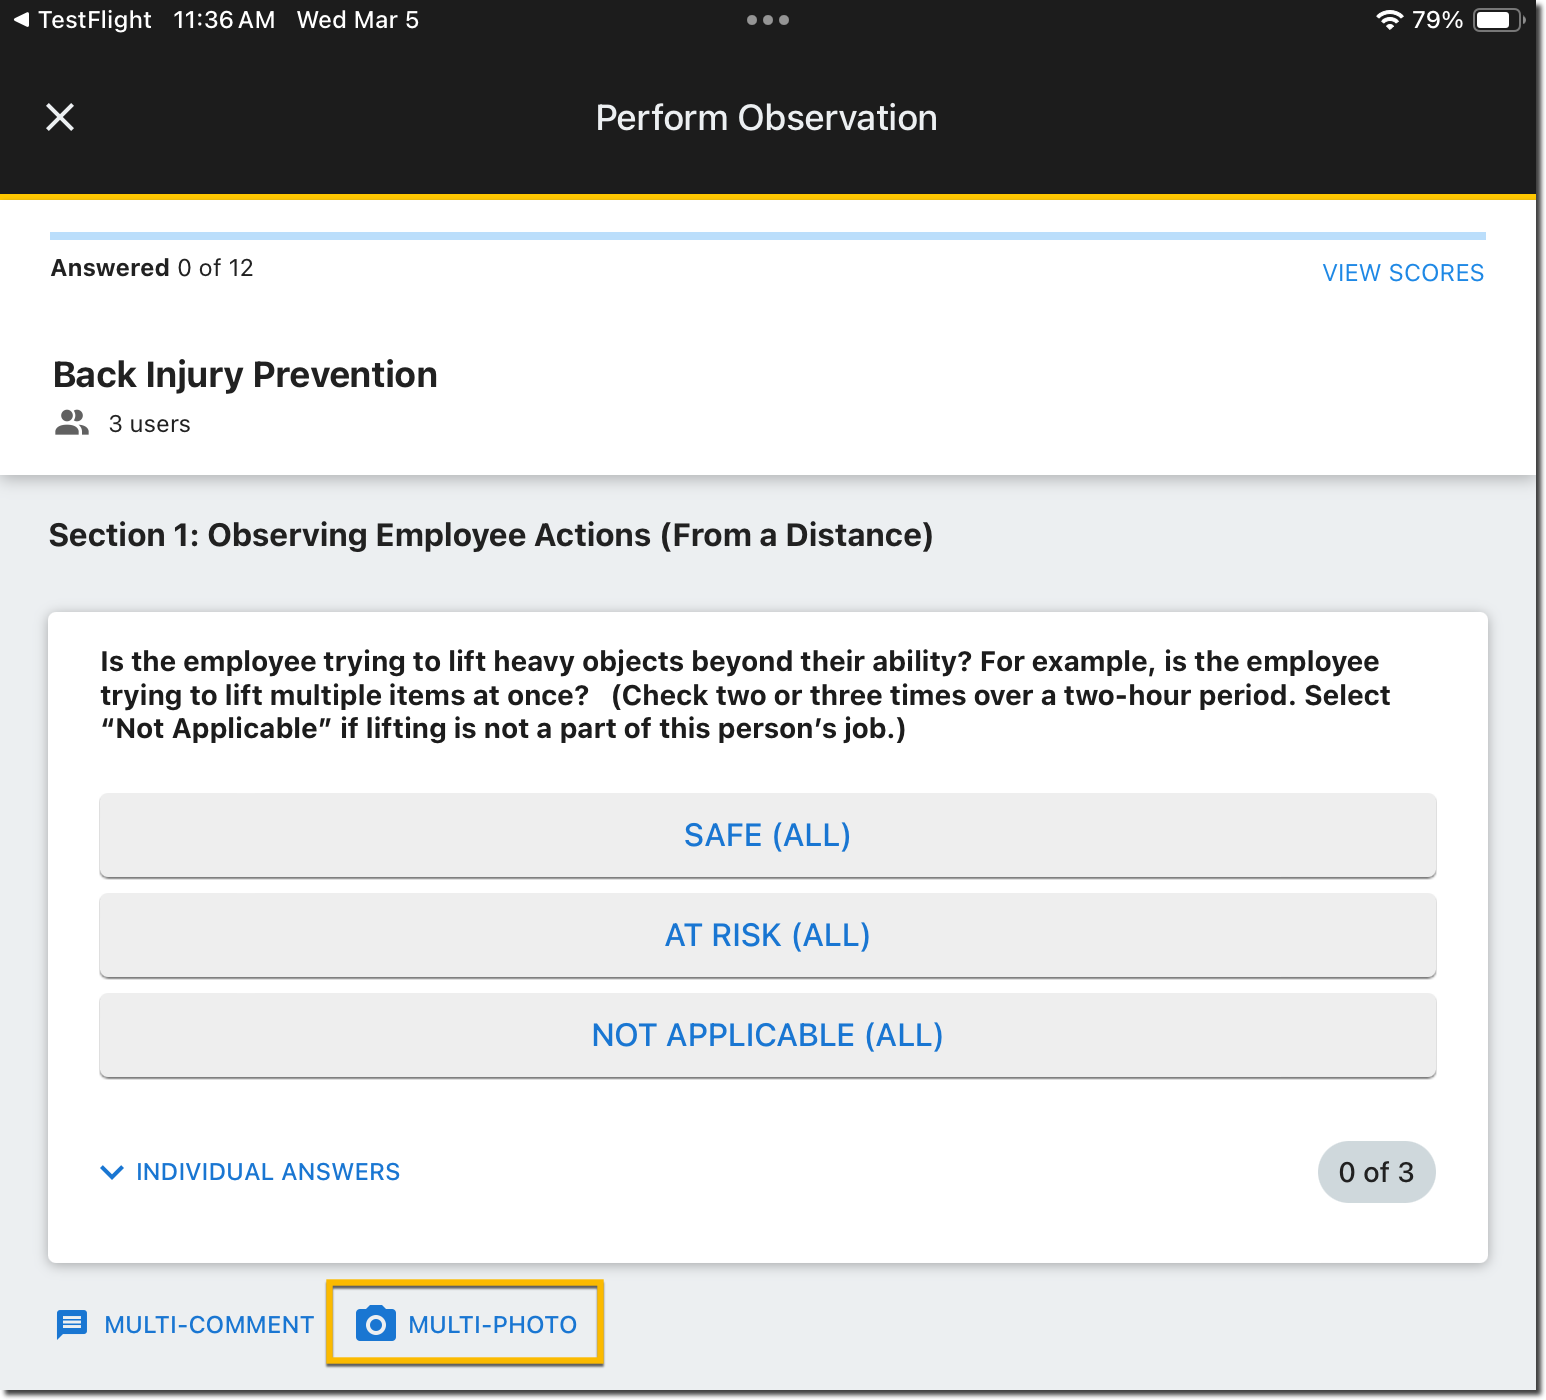Open the INDIVIDUAL ANSWERS section label
The width and height of the screenshot is (1546, 1400).
pos(268,1172)
